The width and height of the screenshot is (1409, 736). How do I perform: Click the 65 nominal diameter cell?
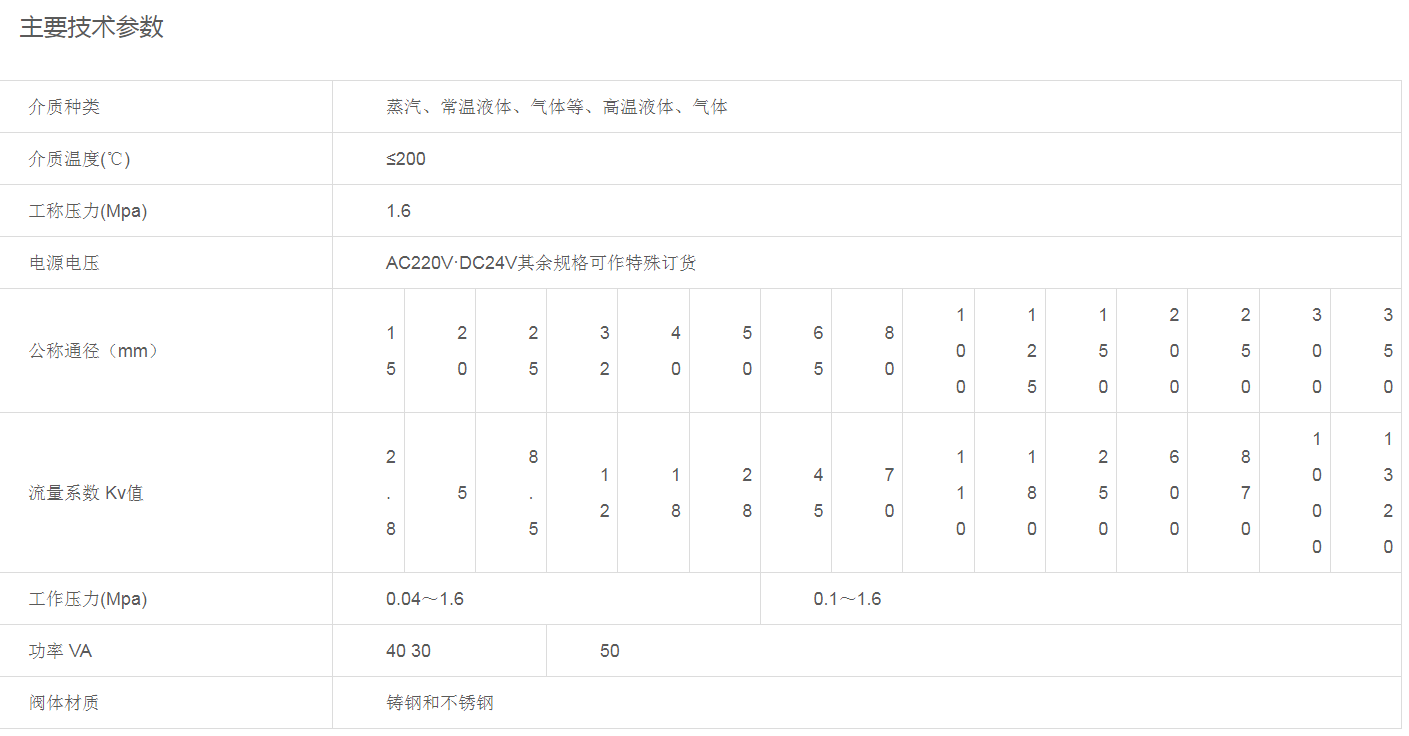[x=818, y=351]
